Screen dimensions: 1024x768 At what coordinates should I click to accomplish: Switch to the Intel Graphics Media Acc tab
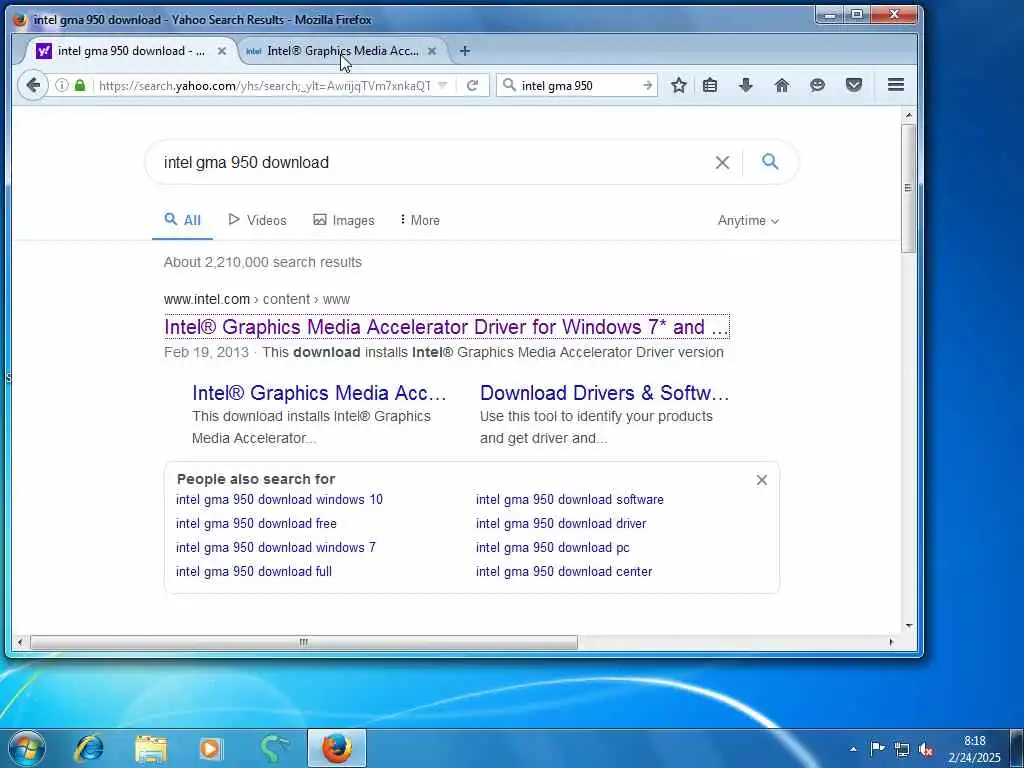tap(342, 51)
